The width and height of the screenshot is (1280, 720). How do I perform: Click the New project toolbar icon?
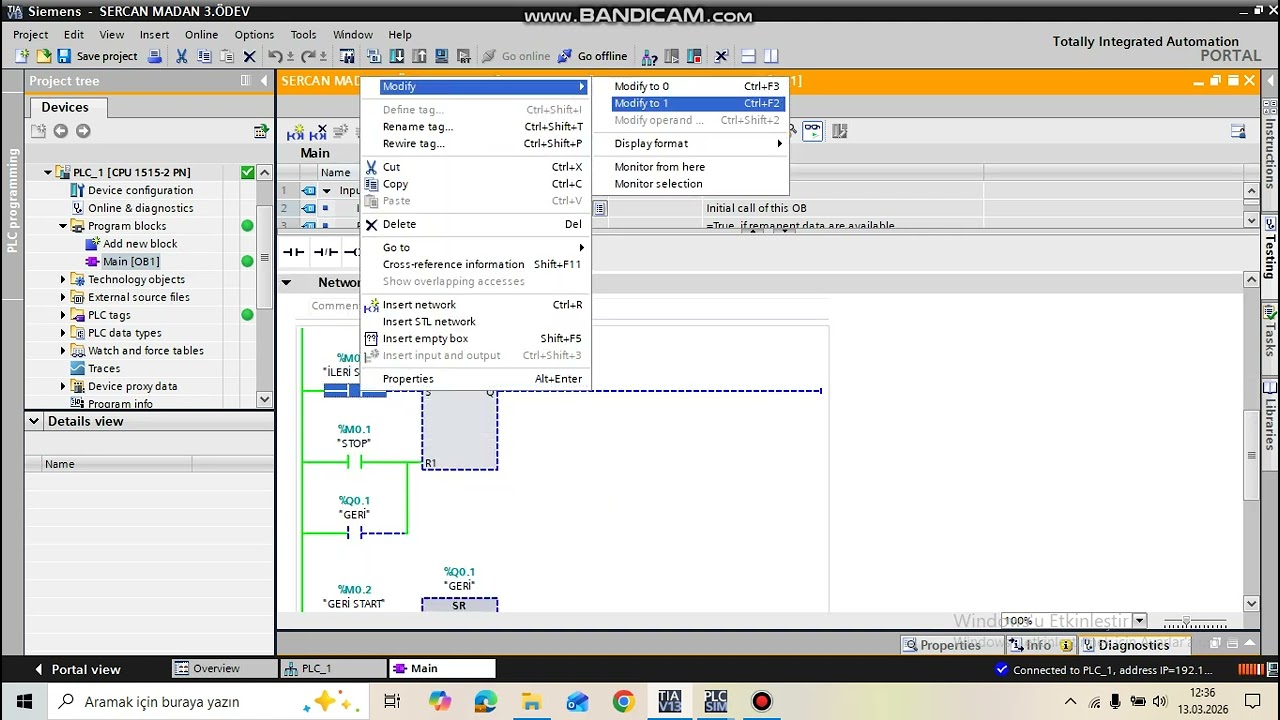click(22, 57)
